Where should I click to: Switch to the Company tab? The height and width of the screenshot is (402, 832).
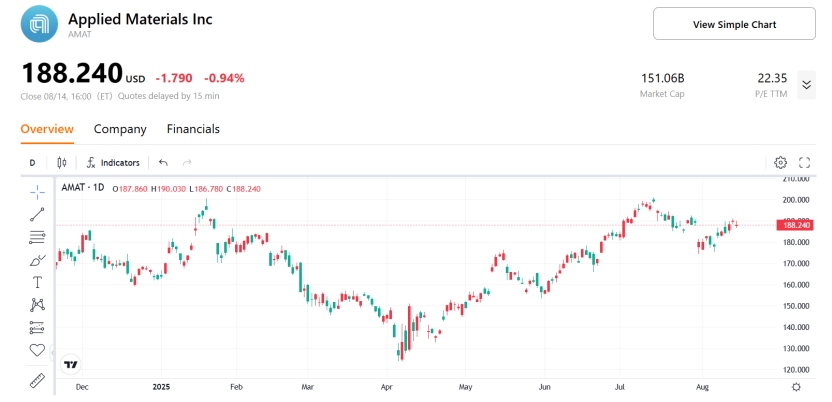(x=120, y=129)
